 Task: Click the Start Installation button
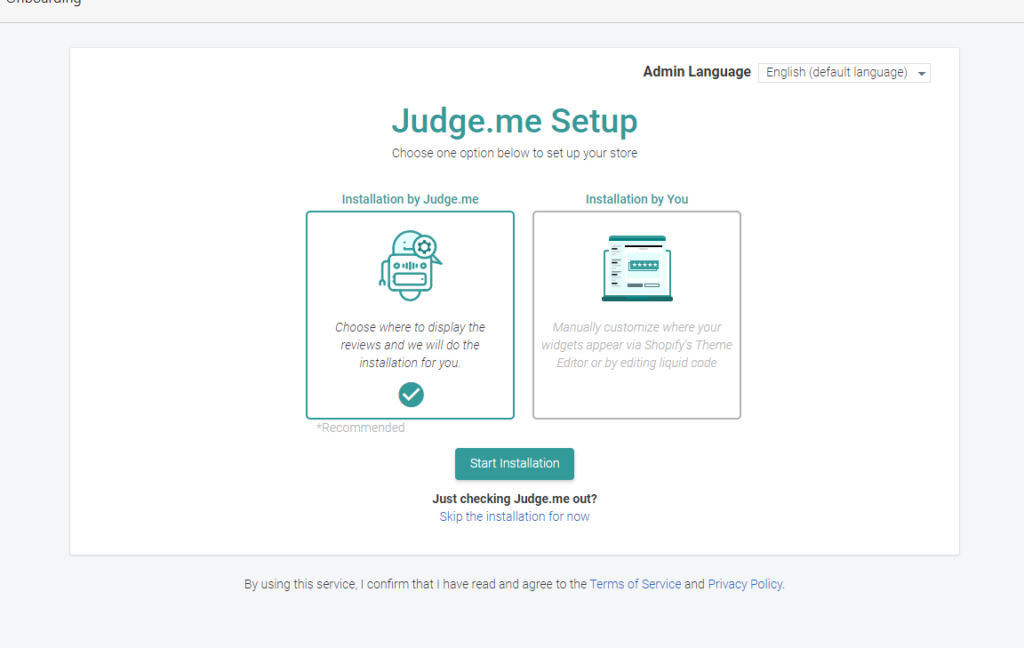pos(515,464)
